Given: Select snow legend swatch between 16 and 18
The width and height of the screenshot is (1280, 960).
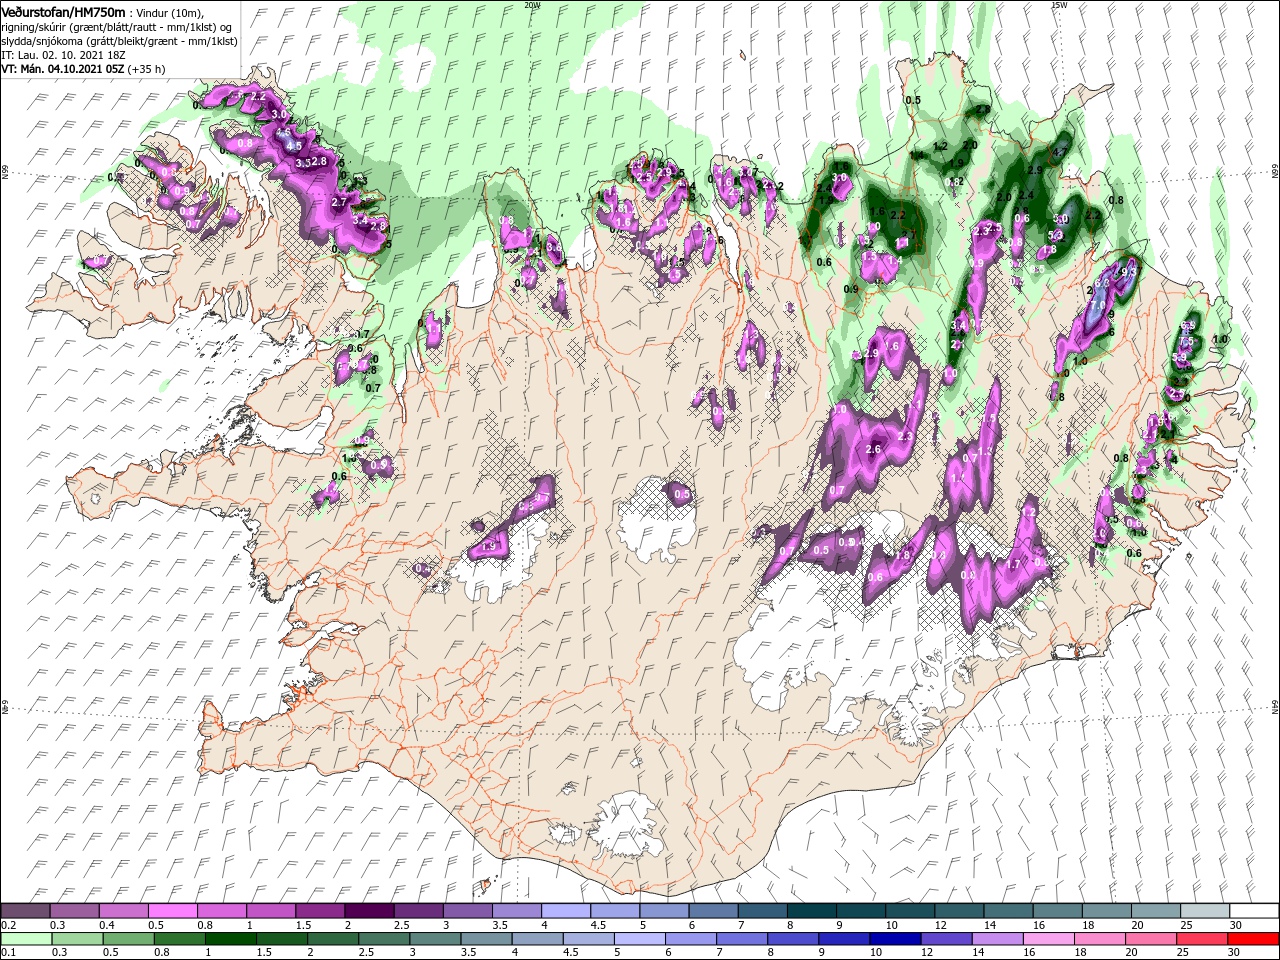Looking at the screenshot, I should 1058,911.
